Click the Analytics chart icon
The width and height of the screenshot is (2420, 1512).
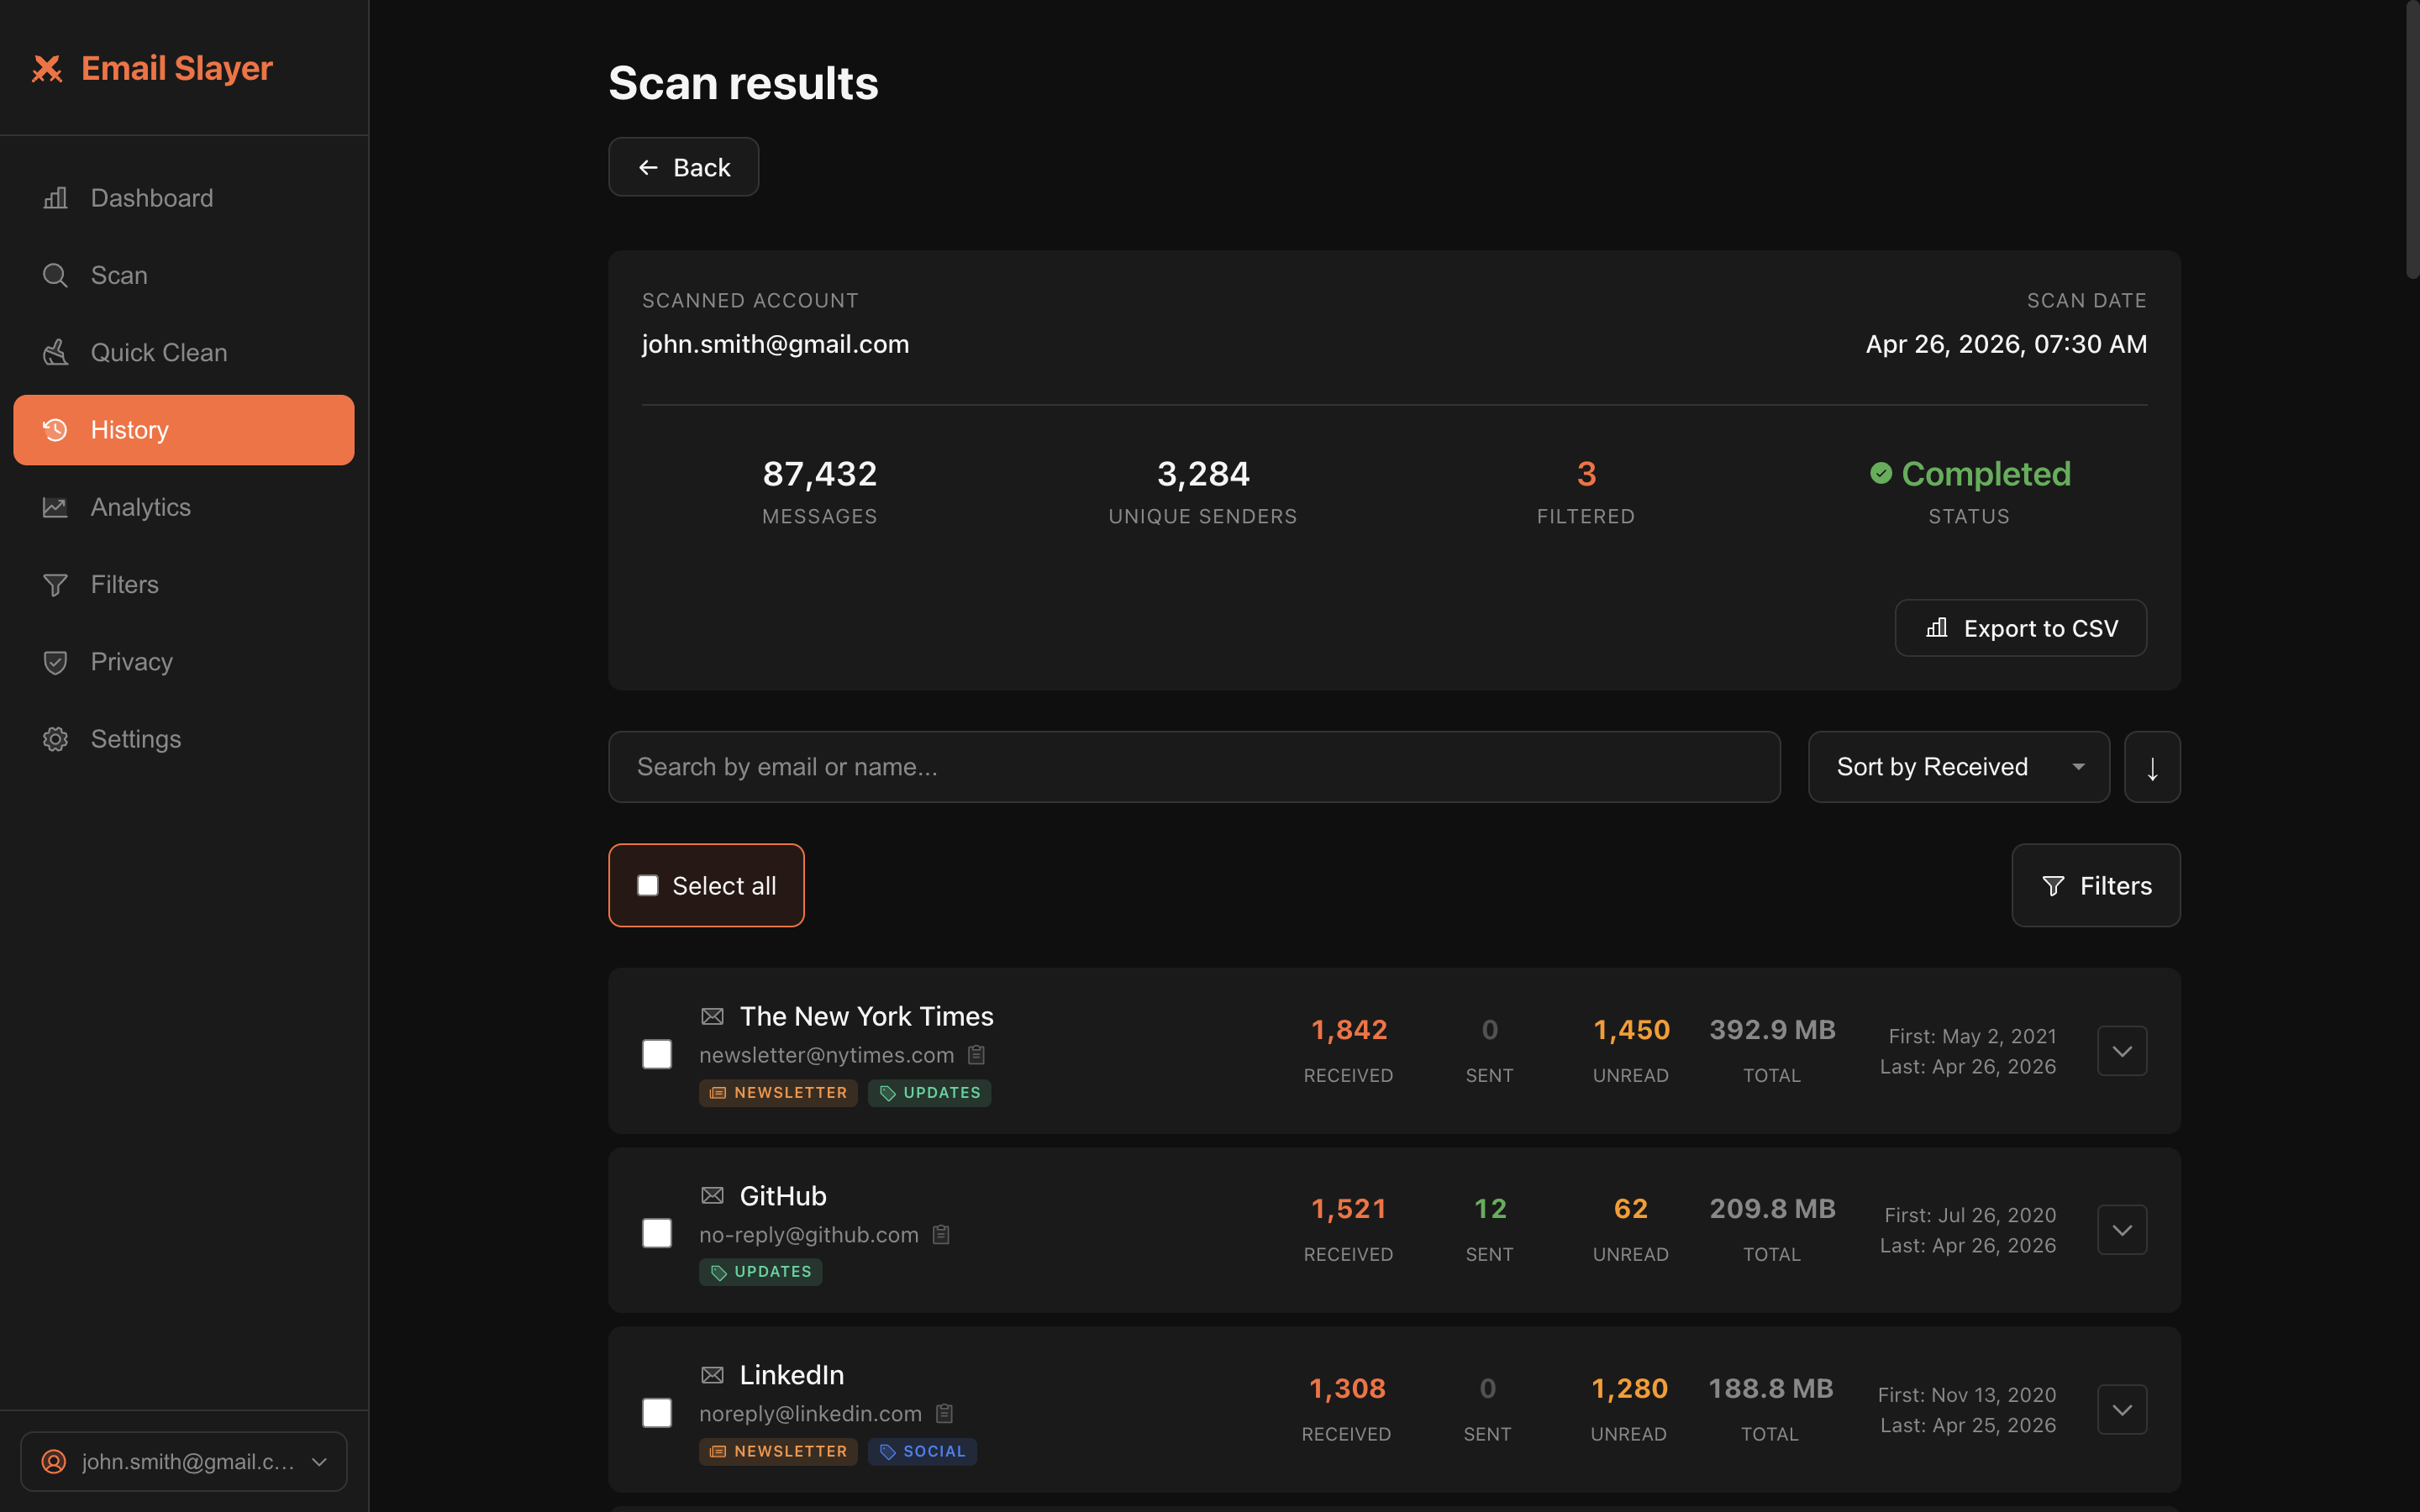(x=55, y=507)
